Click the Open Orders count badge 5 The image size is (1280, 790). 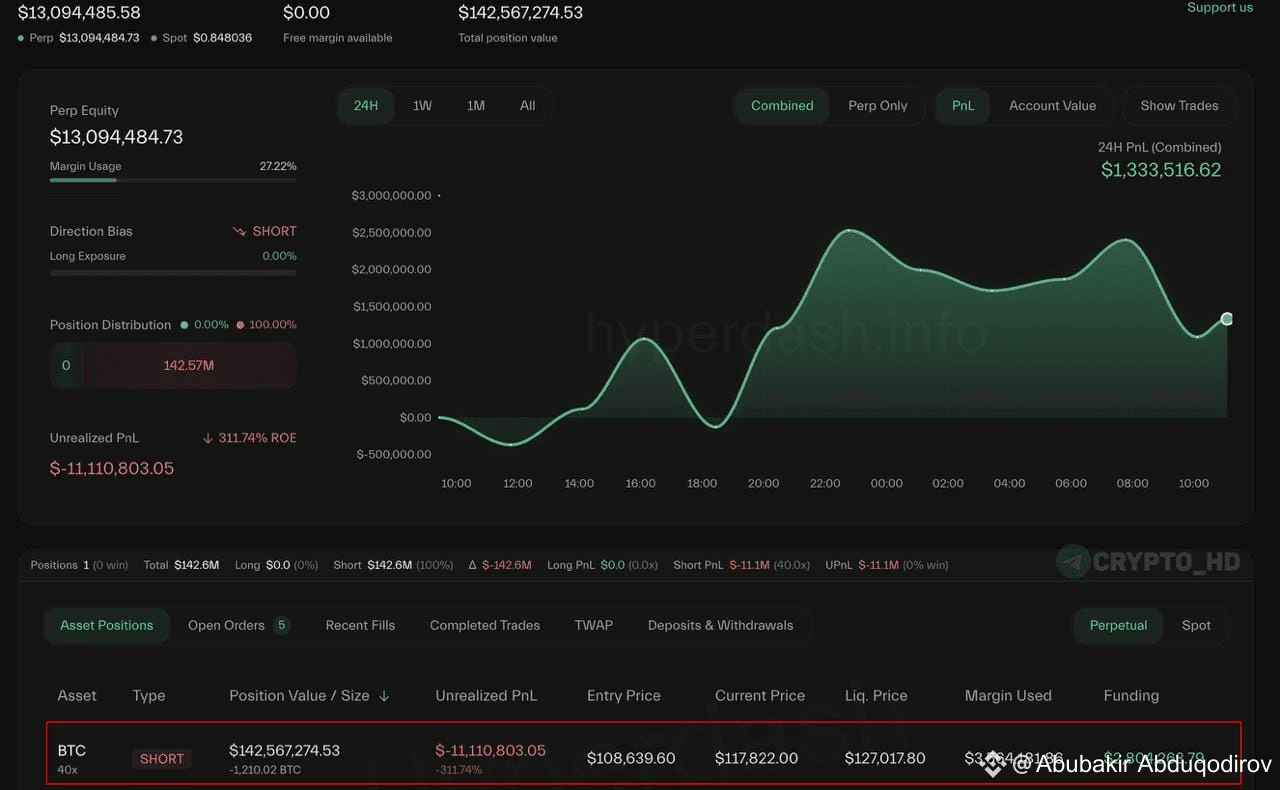point(282,626)
